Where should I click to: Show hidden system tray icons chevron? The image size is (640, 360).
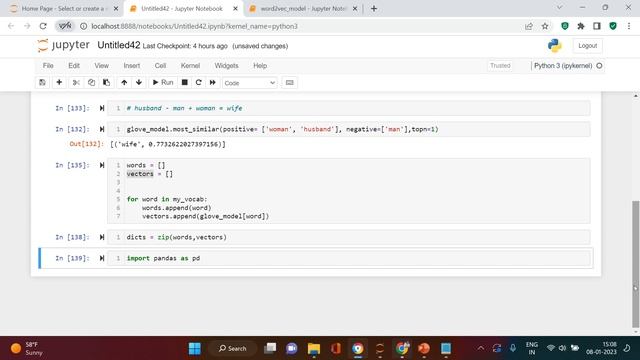[x=481, y=348]
